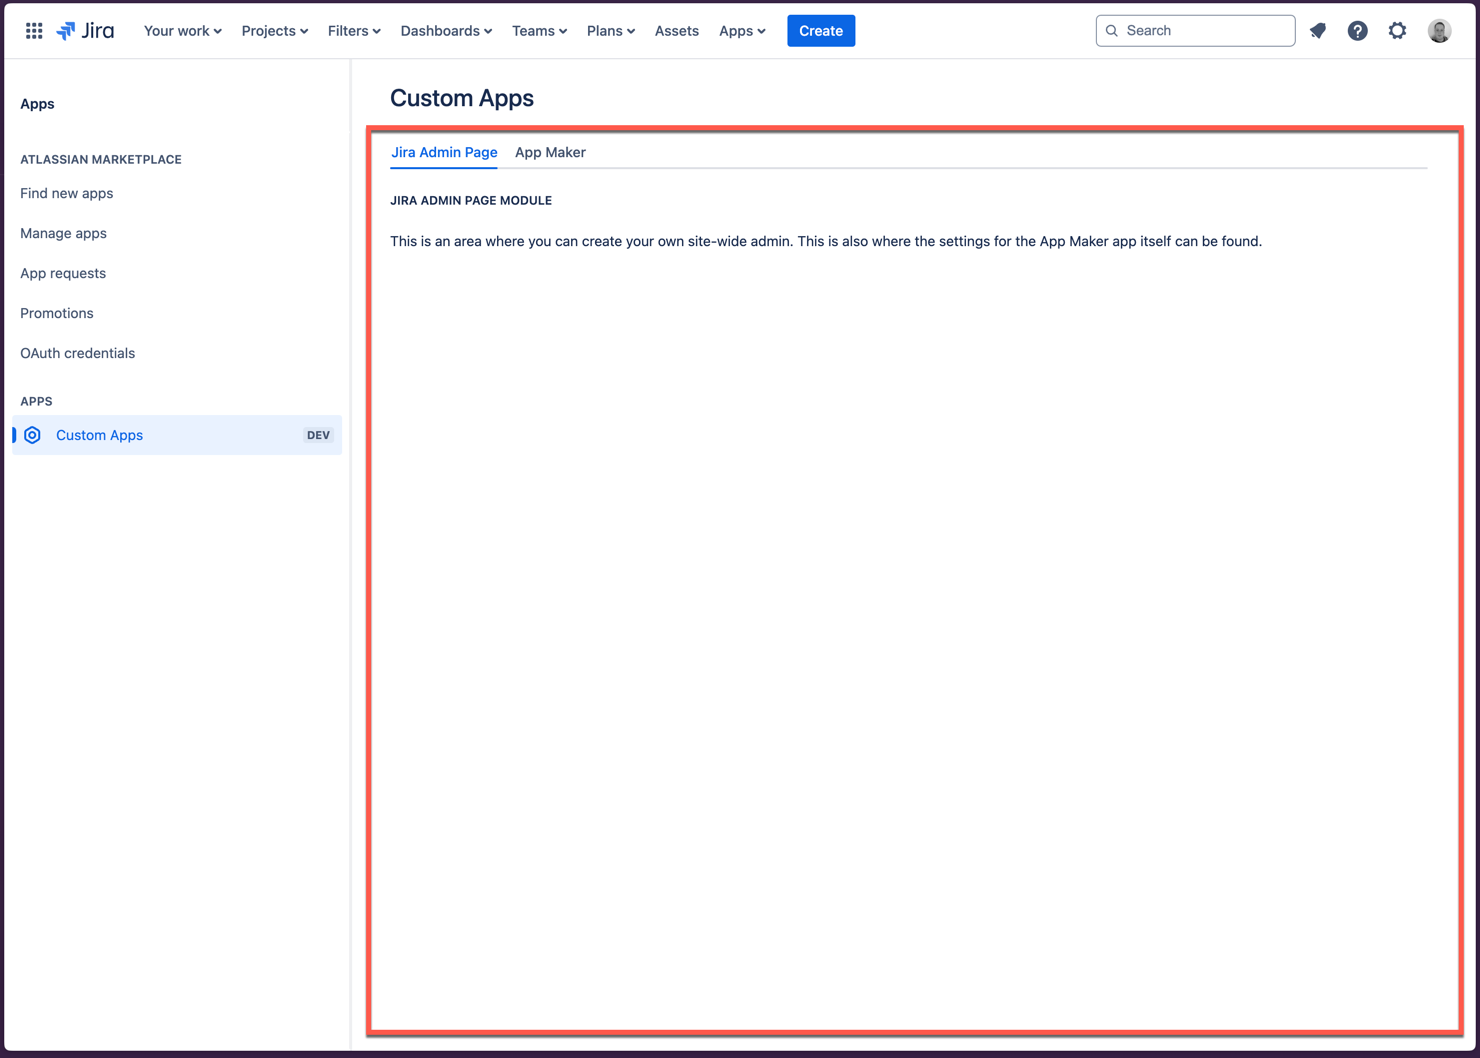Open Find new apps in sidebar
1480x1058 pixels.
tap(67, 193)
